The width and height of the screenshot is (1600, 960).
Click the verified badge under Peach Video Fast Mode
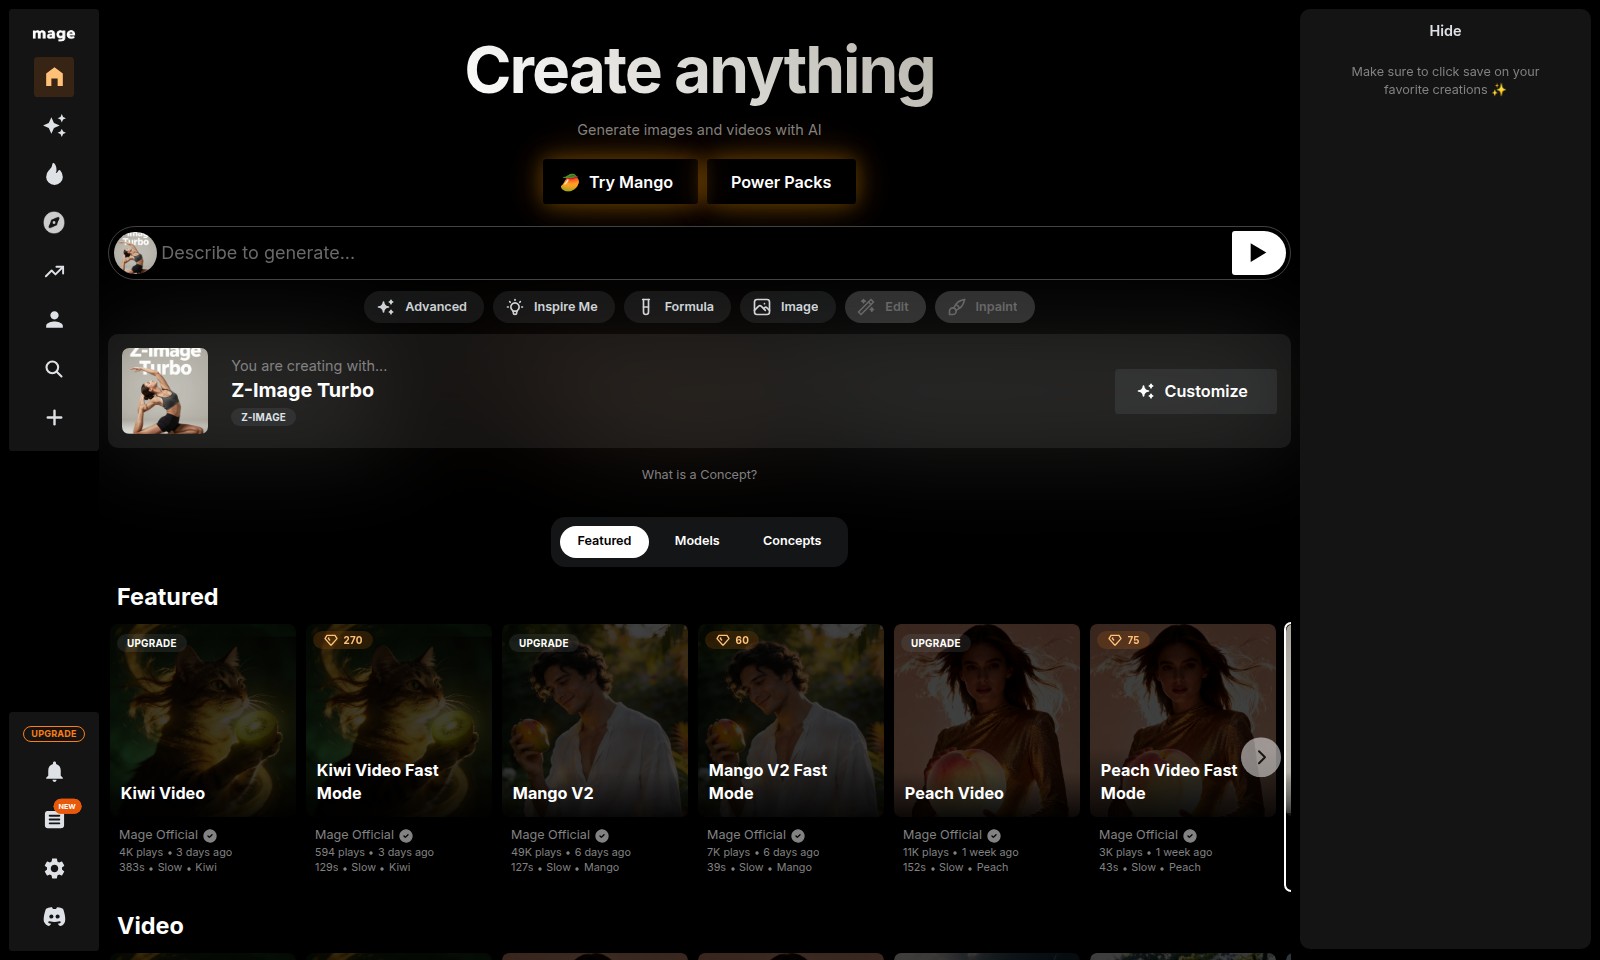point(1190,836)
